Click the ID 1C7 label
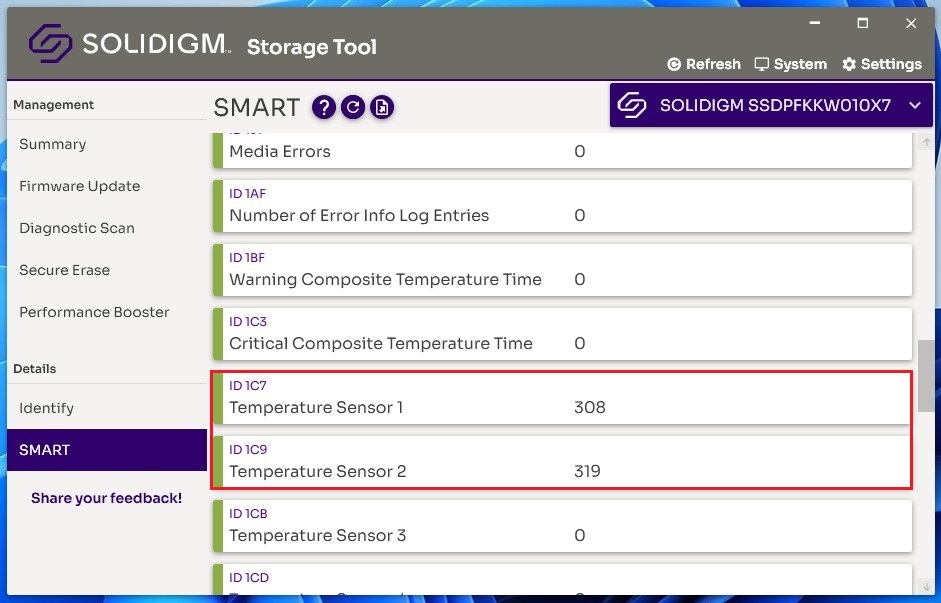Image resolution: width=941 pixels, height=603 pixels. (x=248, y=385)
